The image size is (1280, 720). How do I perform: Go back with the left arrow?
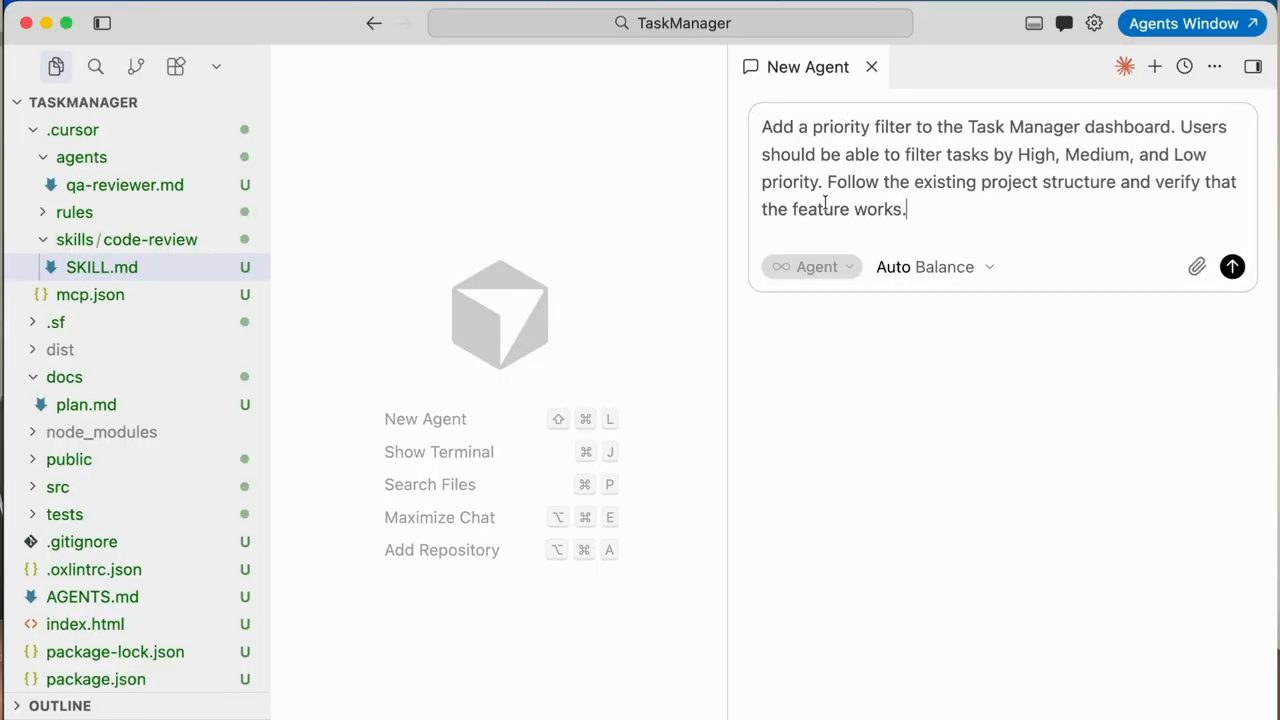click(374, 23)
